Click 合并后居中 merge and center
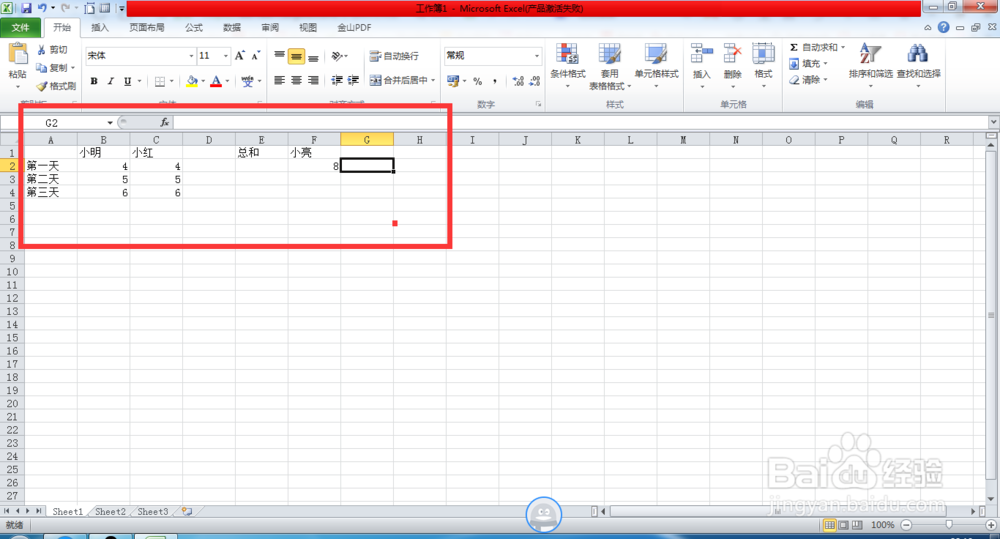The image size is (1000, 539). 399,80
